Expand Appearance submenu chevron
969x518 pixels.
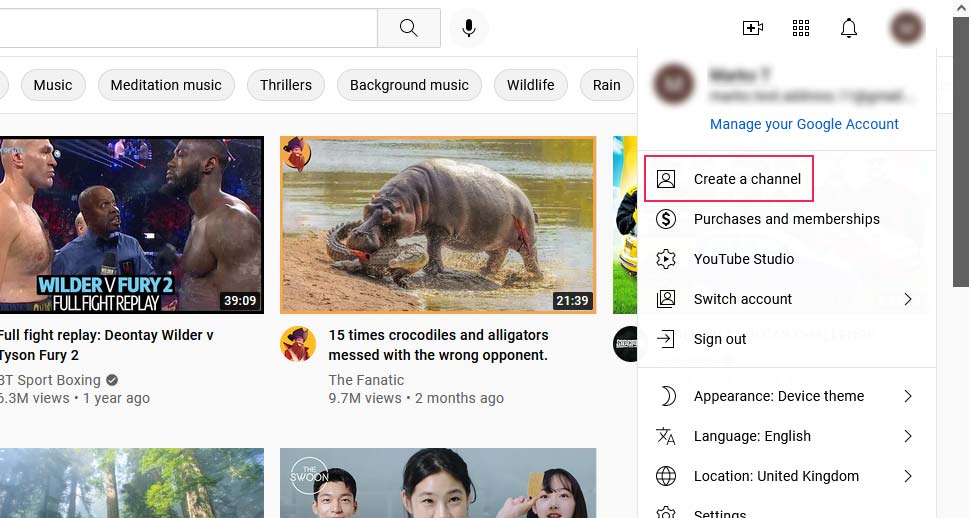(908, 396)
